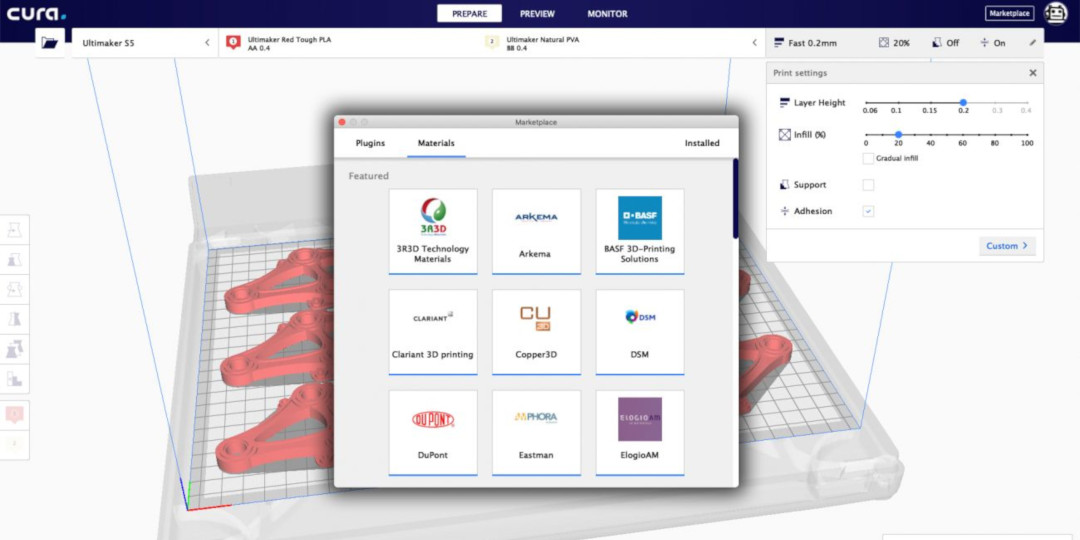The height and width of the screenshot is (540, 1080).
Task: Open Custom print settings
Action: (x=1007, y=246)
